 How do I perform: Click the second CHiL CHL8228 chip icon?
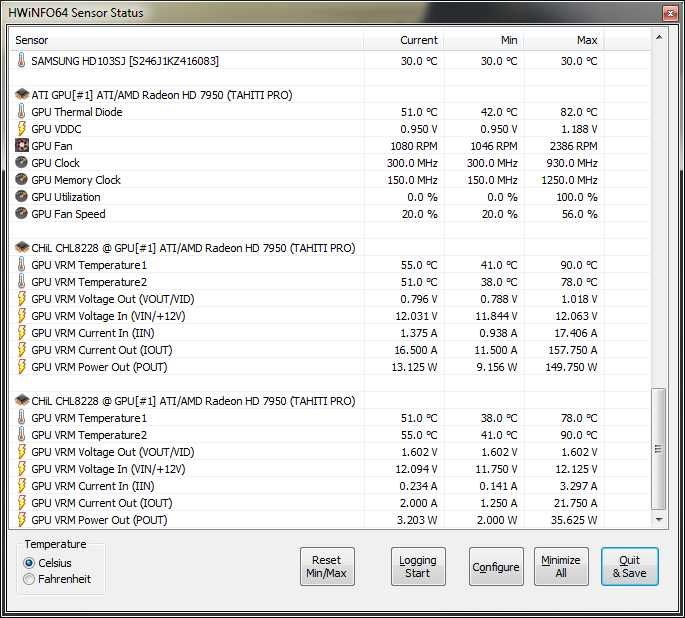tap(22, 400)
